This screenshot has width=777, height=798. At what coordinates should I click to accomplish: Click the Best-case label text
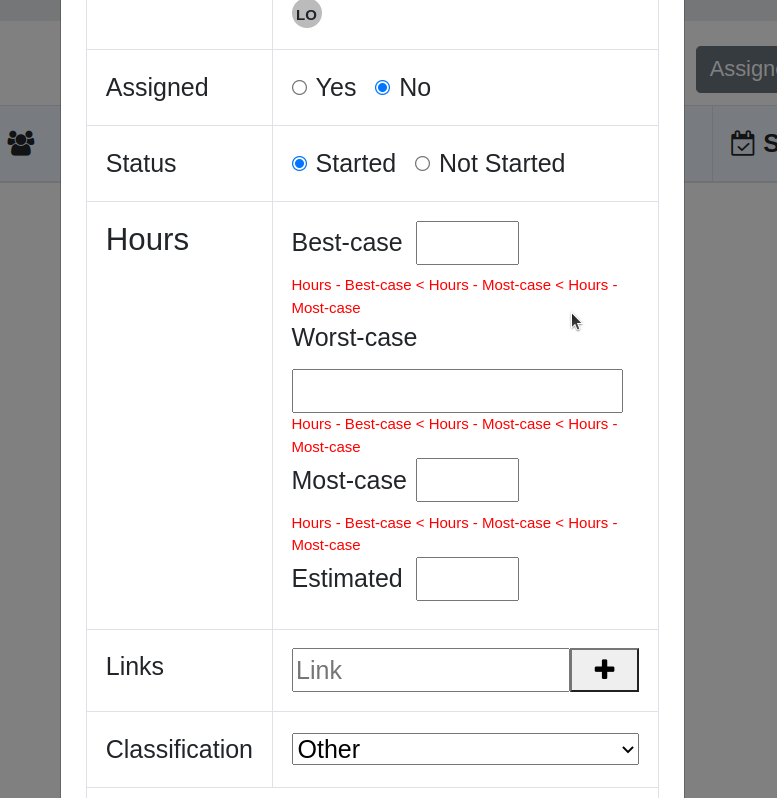(347, 242)
